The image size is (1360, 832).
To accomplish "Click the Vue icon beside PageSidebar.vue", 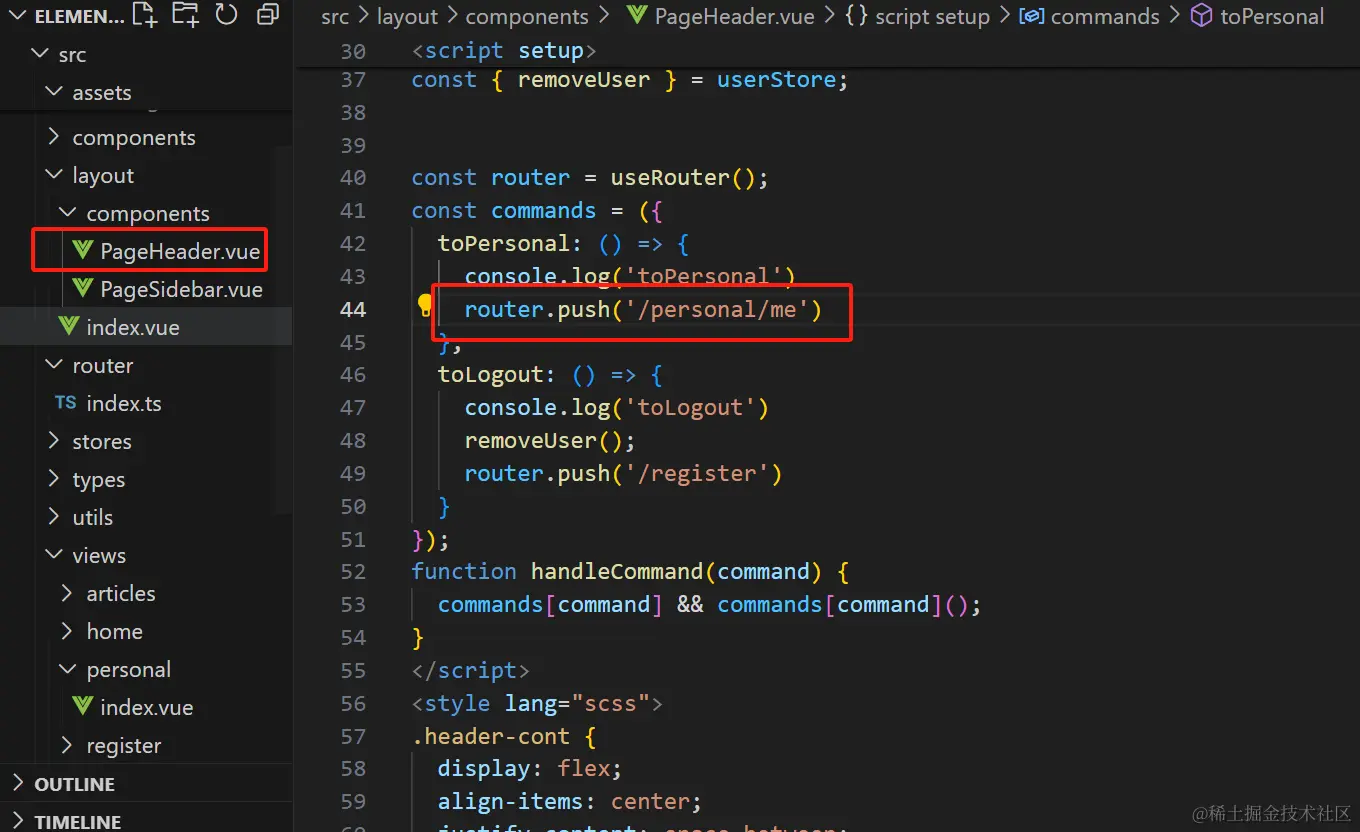I will (x=83, y=289).
